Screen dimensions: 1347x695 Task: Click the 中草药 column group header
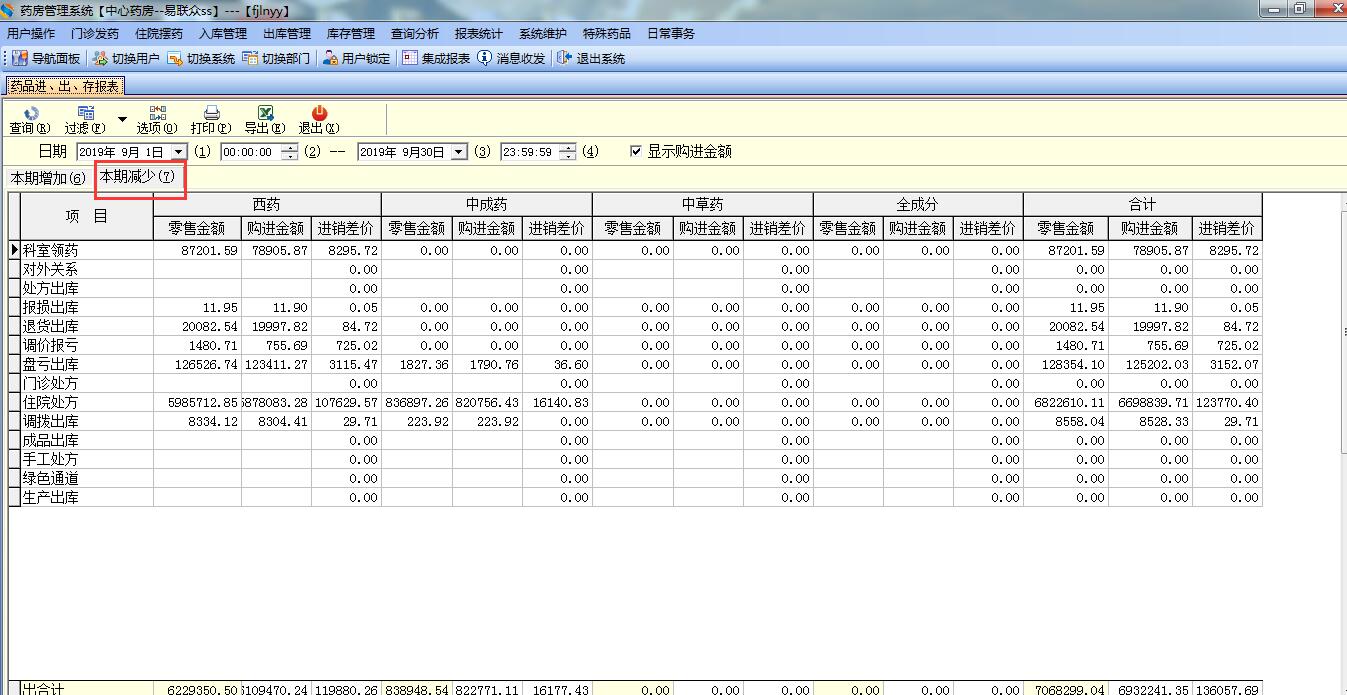click(703, 204)
